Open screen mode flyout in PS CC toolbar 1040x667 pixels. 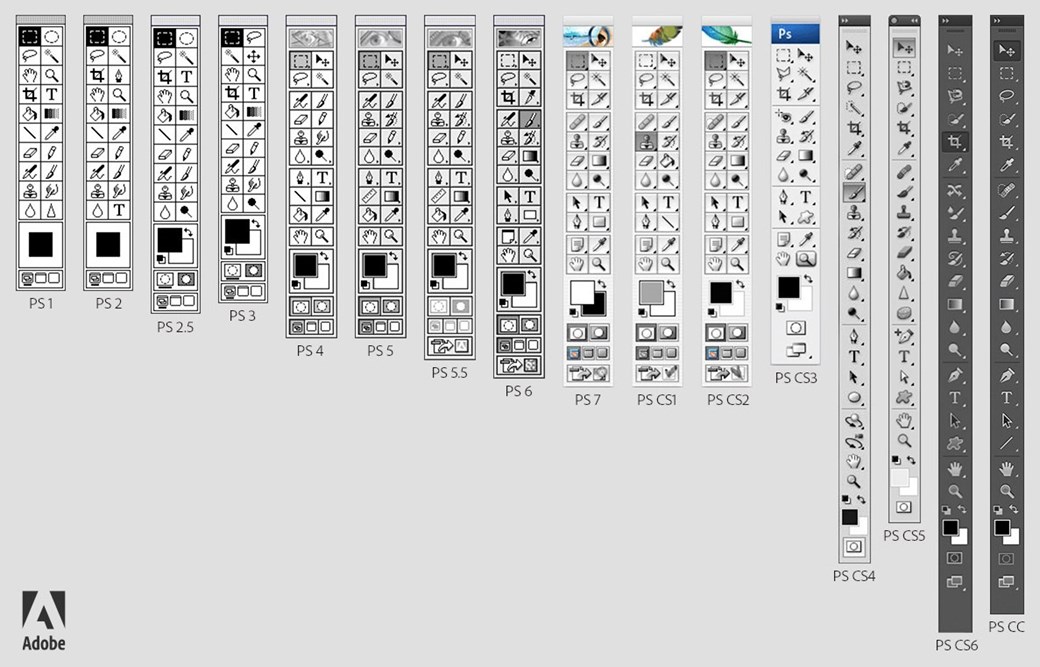tap(1006, 582)
